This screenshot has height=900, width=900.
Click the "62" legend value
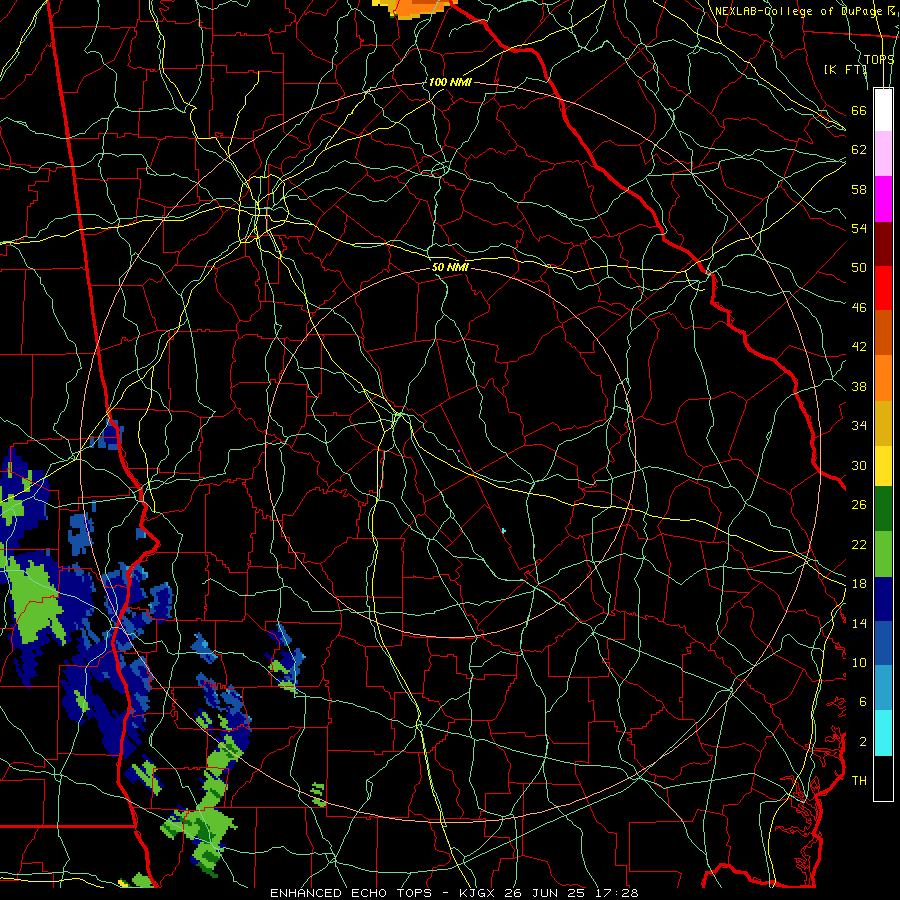coord(859,150)
